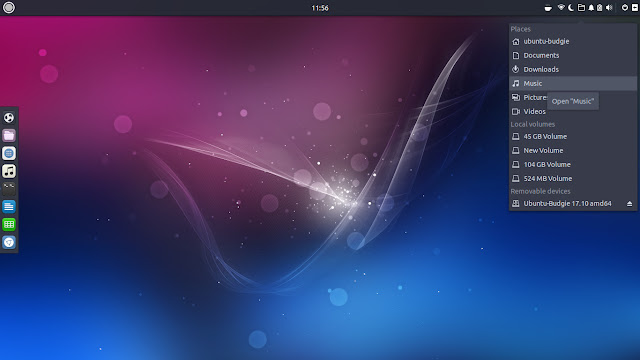Toggle the Raven sidebar panel icon

click(x=635, y=8)
